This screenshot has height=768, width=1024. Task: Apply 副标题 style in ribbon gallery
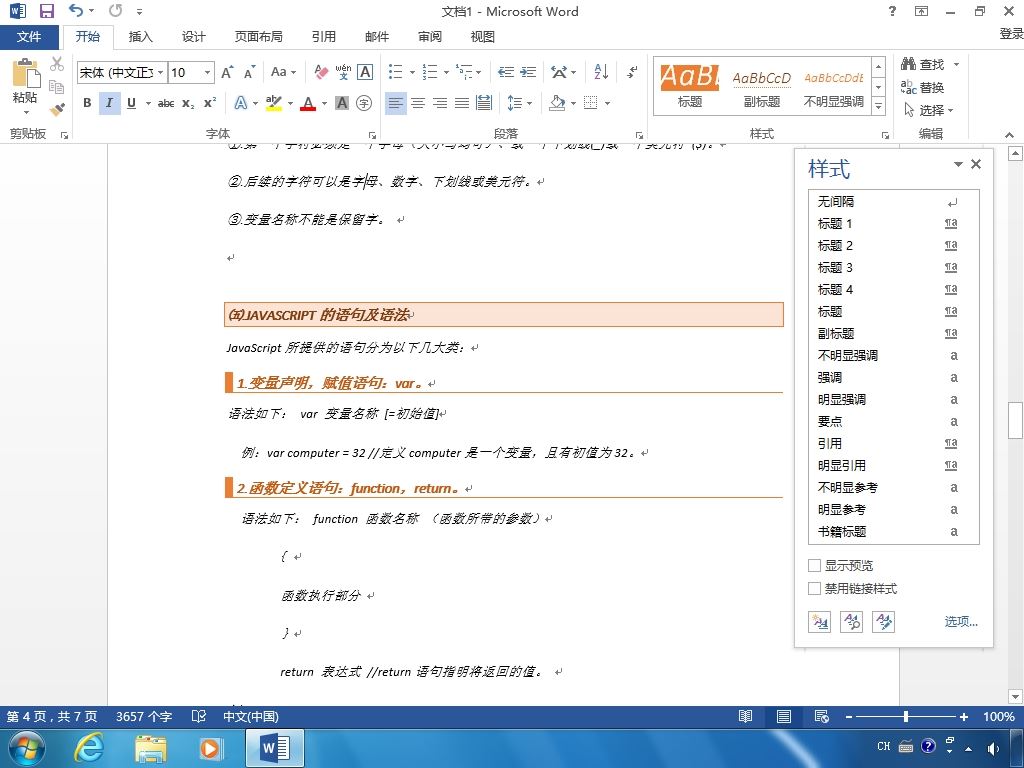click(761, 88)
